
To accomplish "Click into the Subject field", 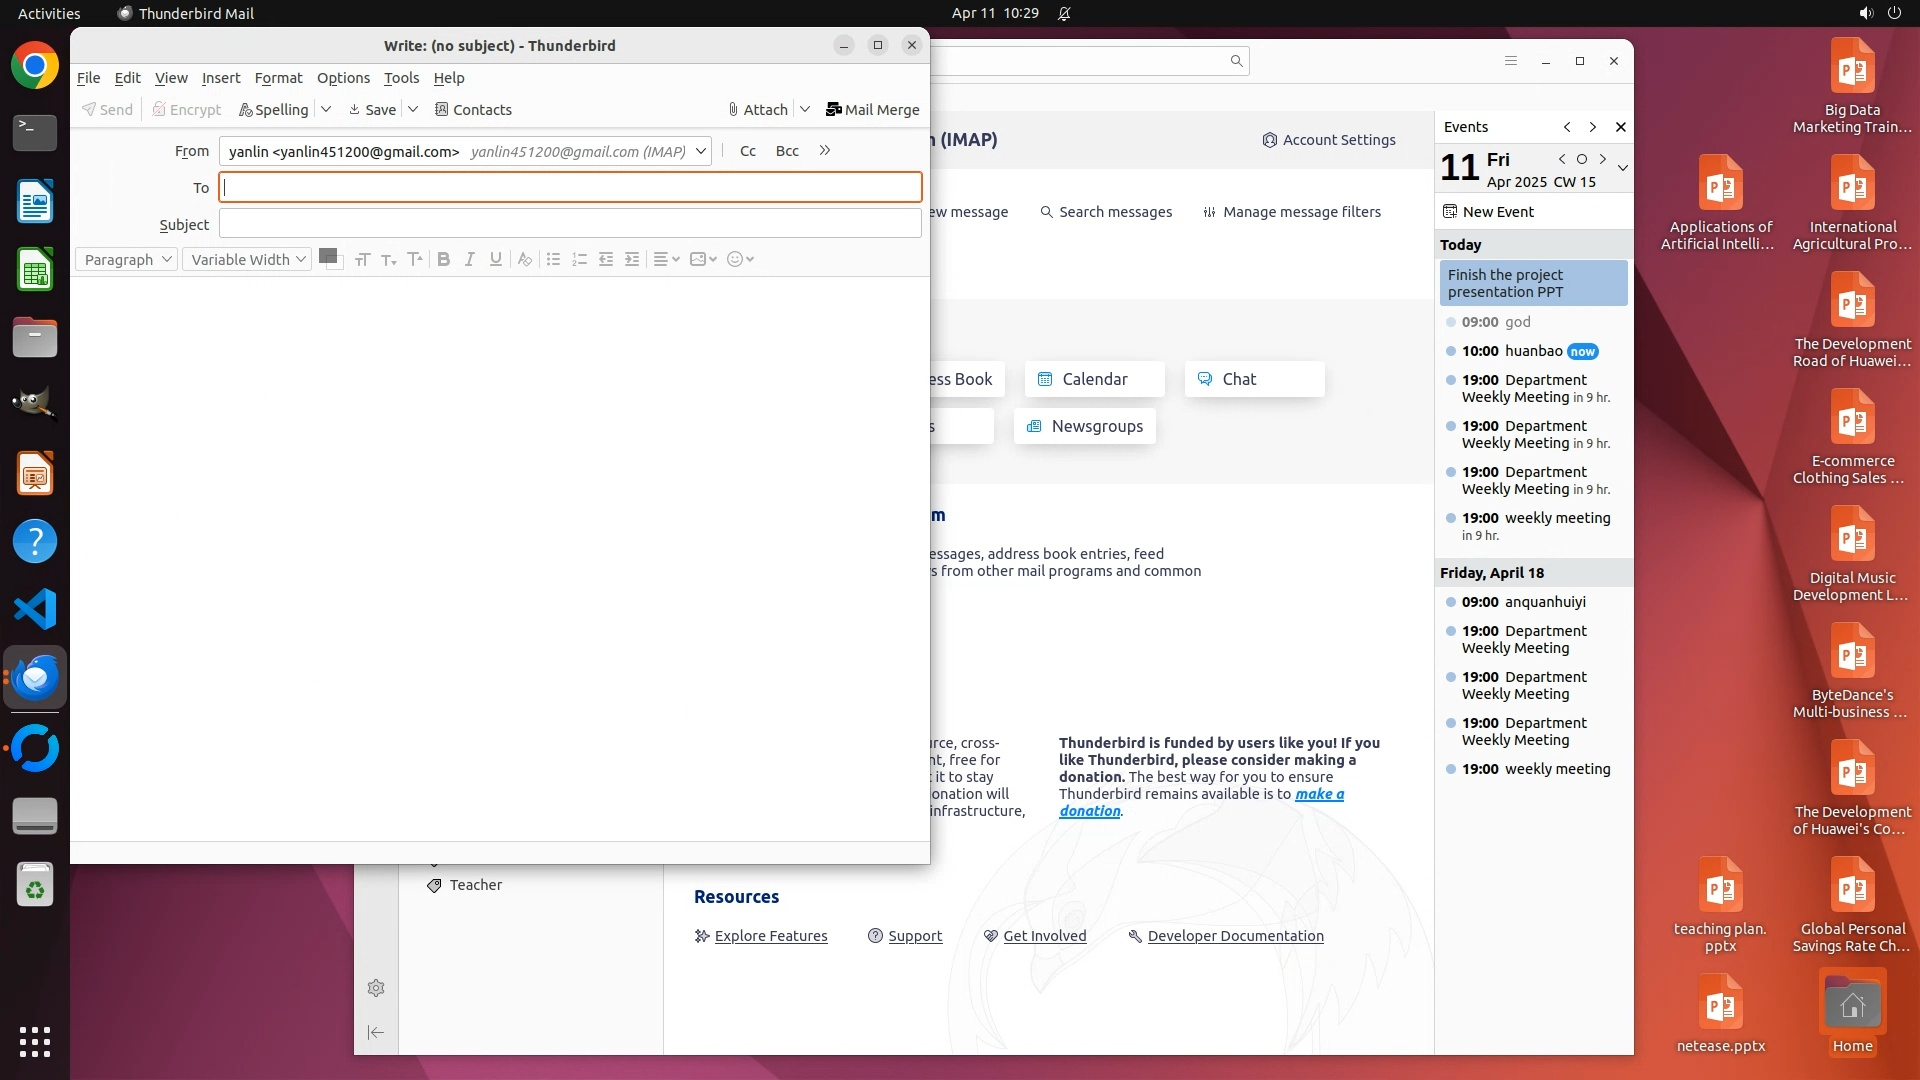I will point(570,224).
